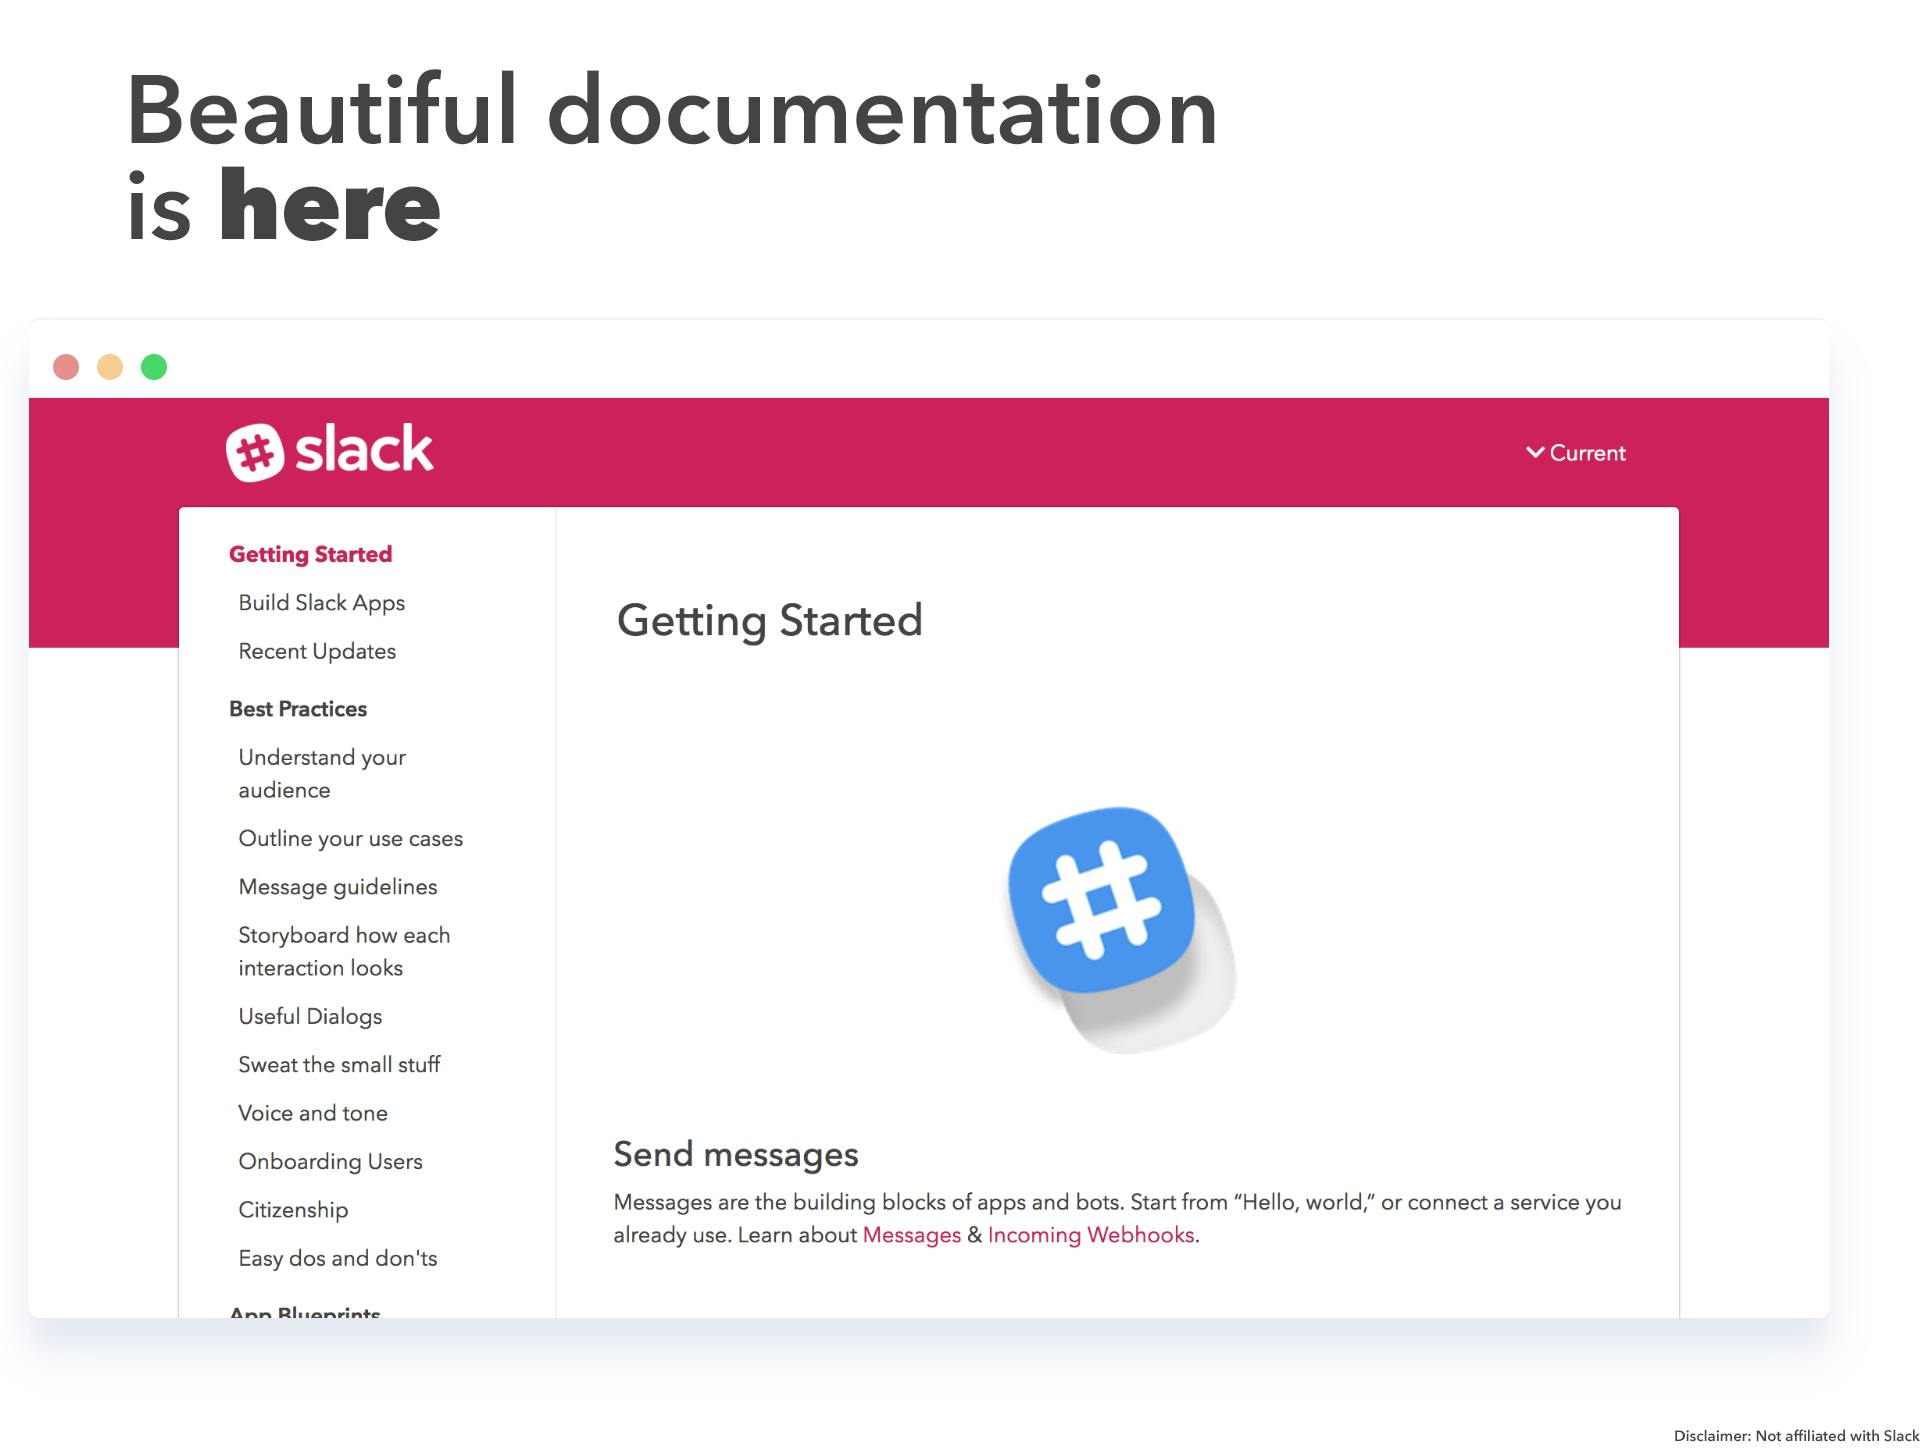Screen dimensions: 1927x1450
Task: Follow the Messages link in the paragraph
Action: (x=911, y=1235)
